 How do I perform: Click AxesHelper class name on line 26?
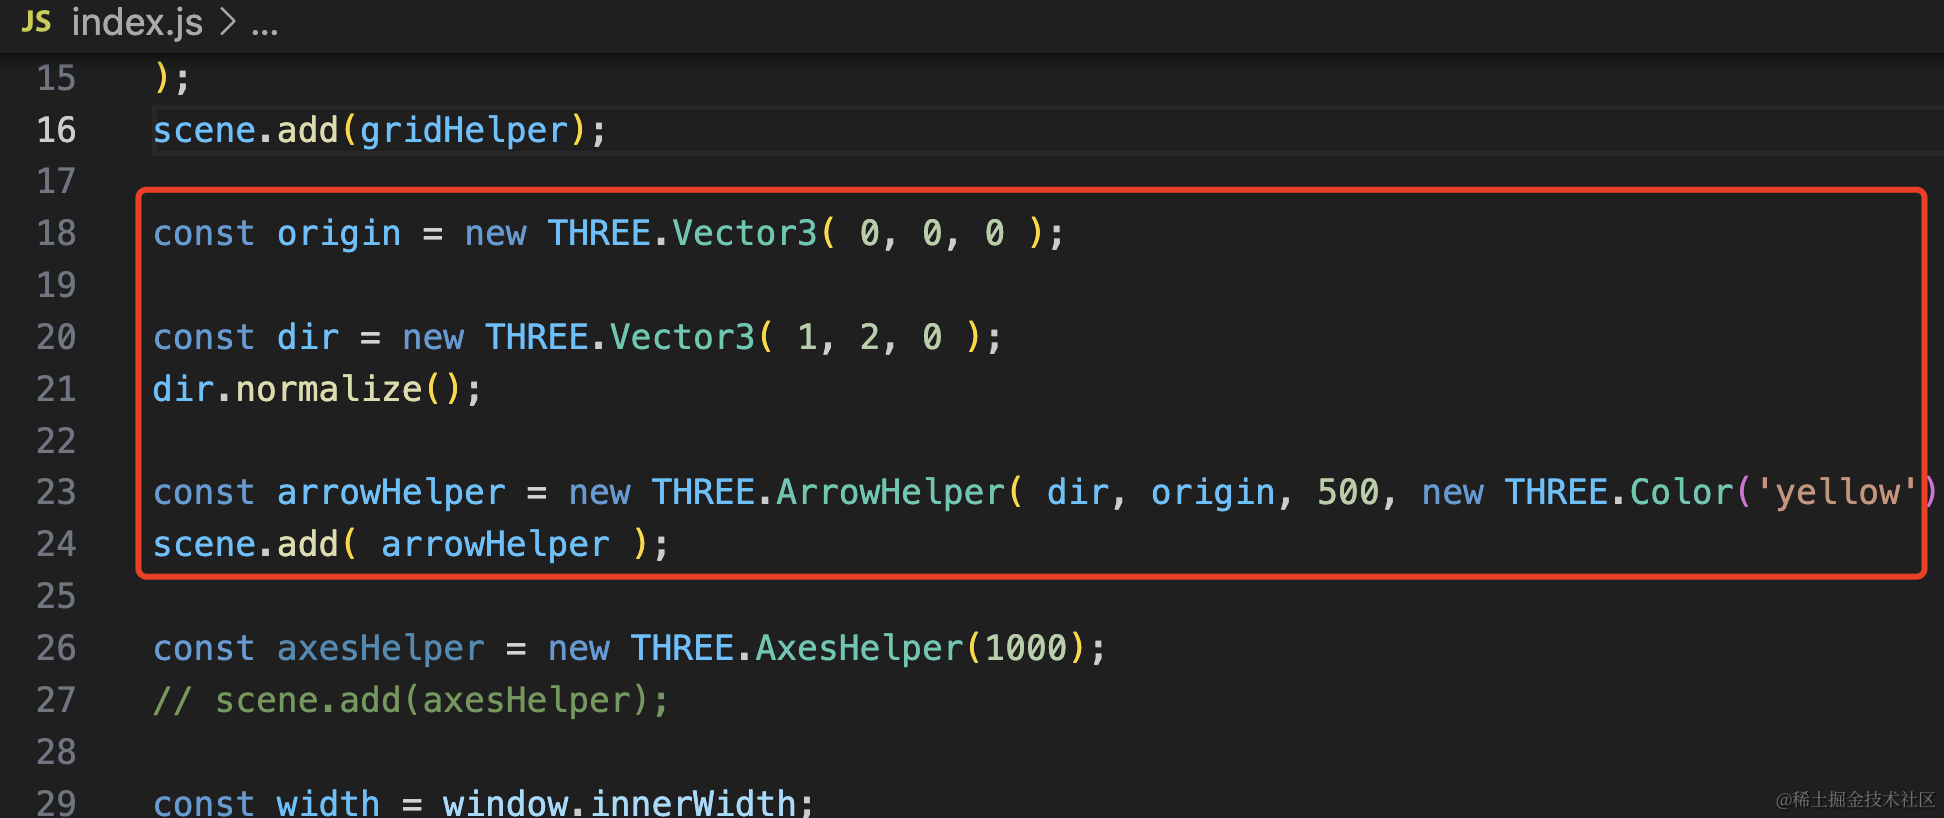(x=860, y=648)
